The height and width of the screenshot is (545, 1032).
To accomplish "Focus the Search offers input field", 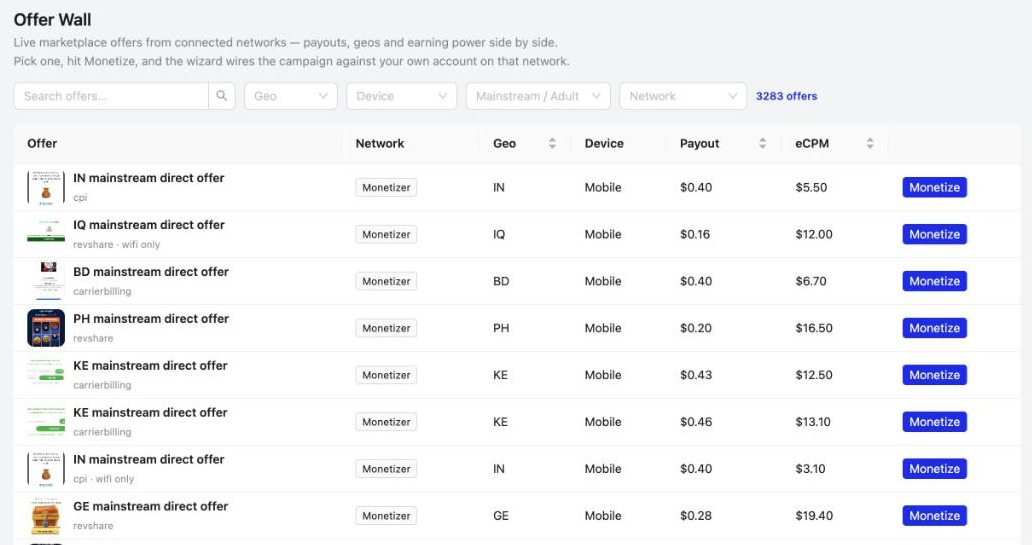I will pos(111,96).
